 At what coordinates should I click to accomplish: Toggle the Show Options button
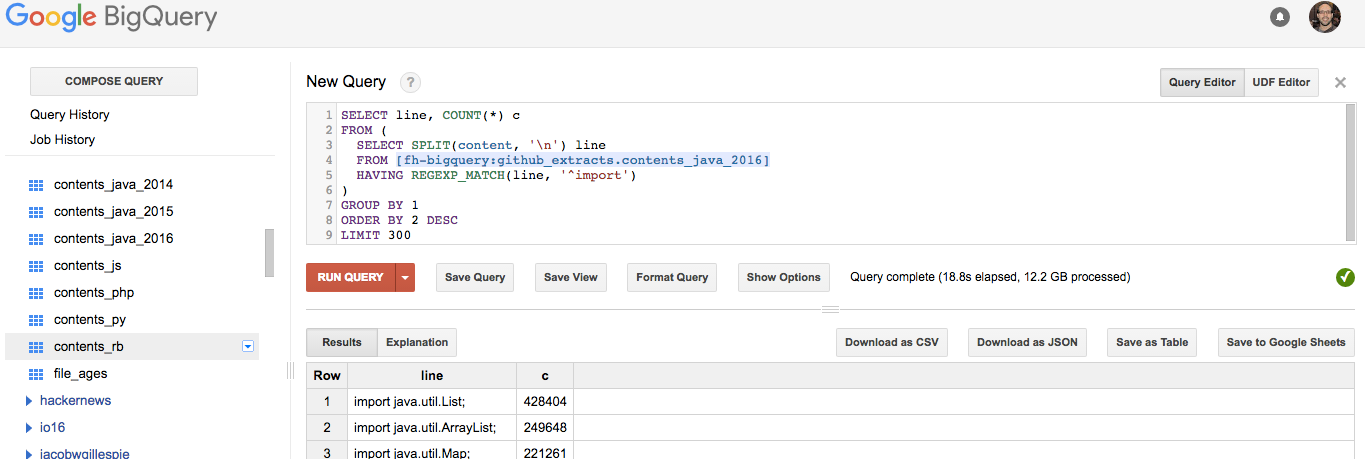click(x=784, y=277)
